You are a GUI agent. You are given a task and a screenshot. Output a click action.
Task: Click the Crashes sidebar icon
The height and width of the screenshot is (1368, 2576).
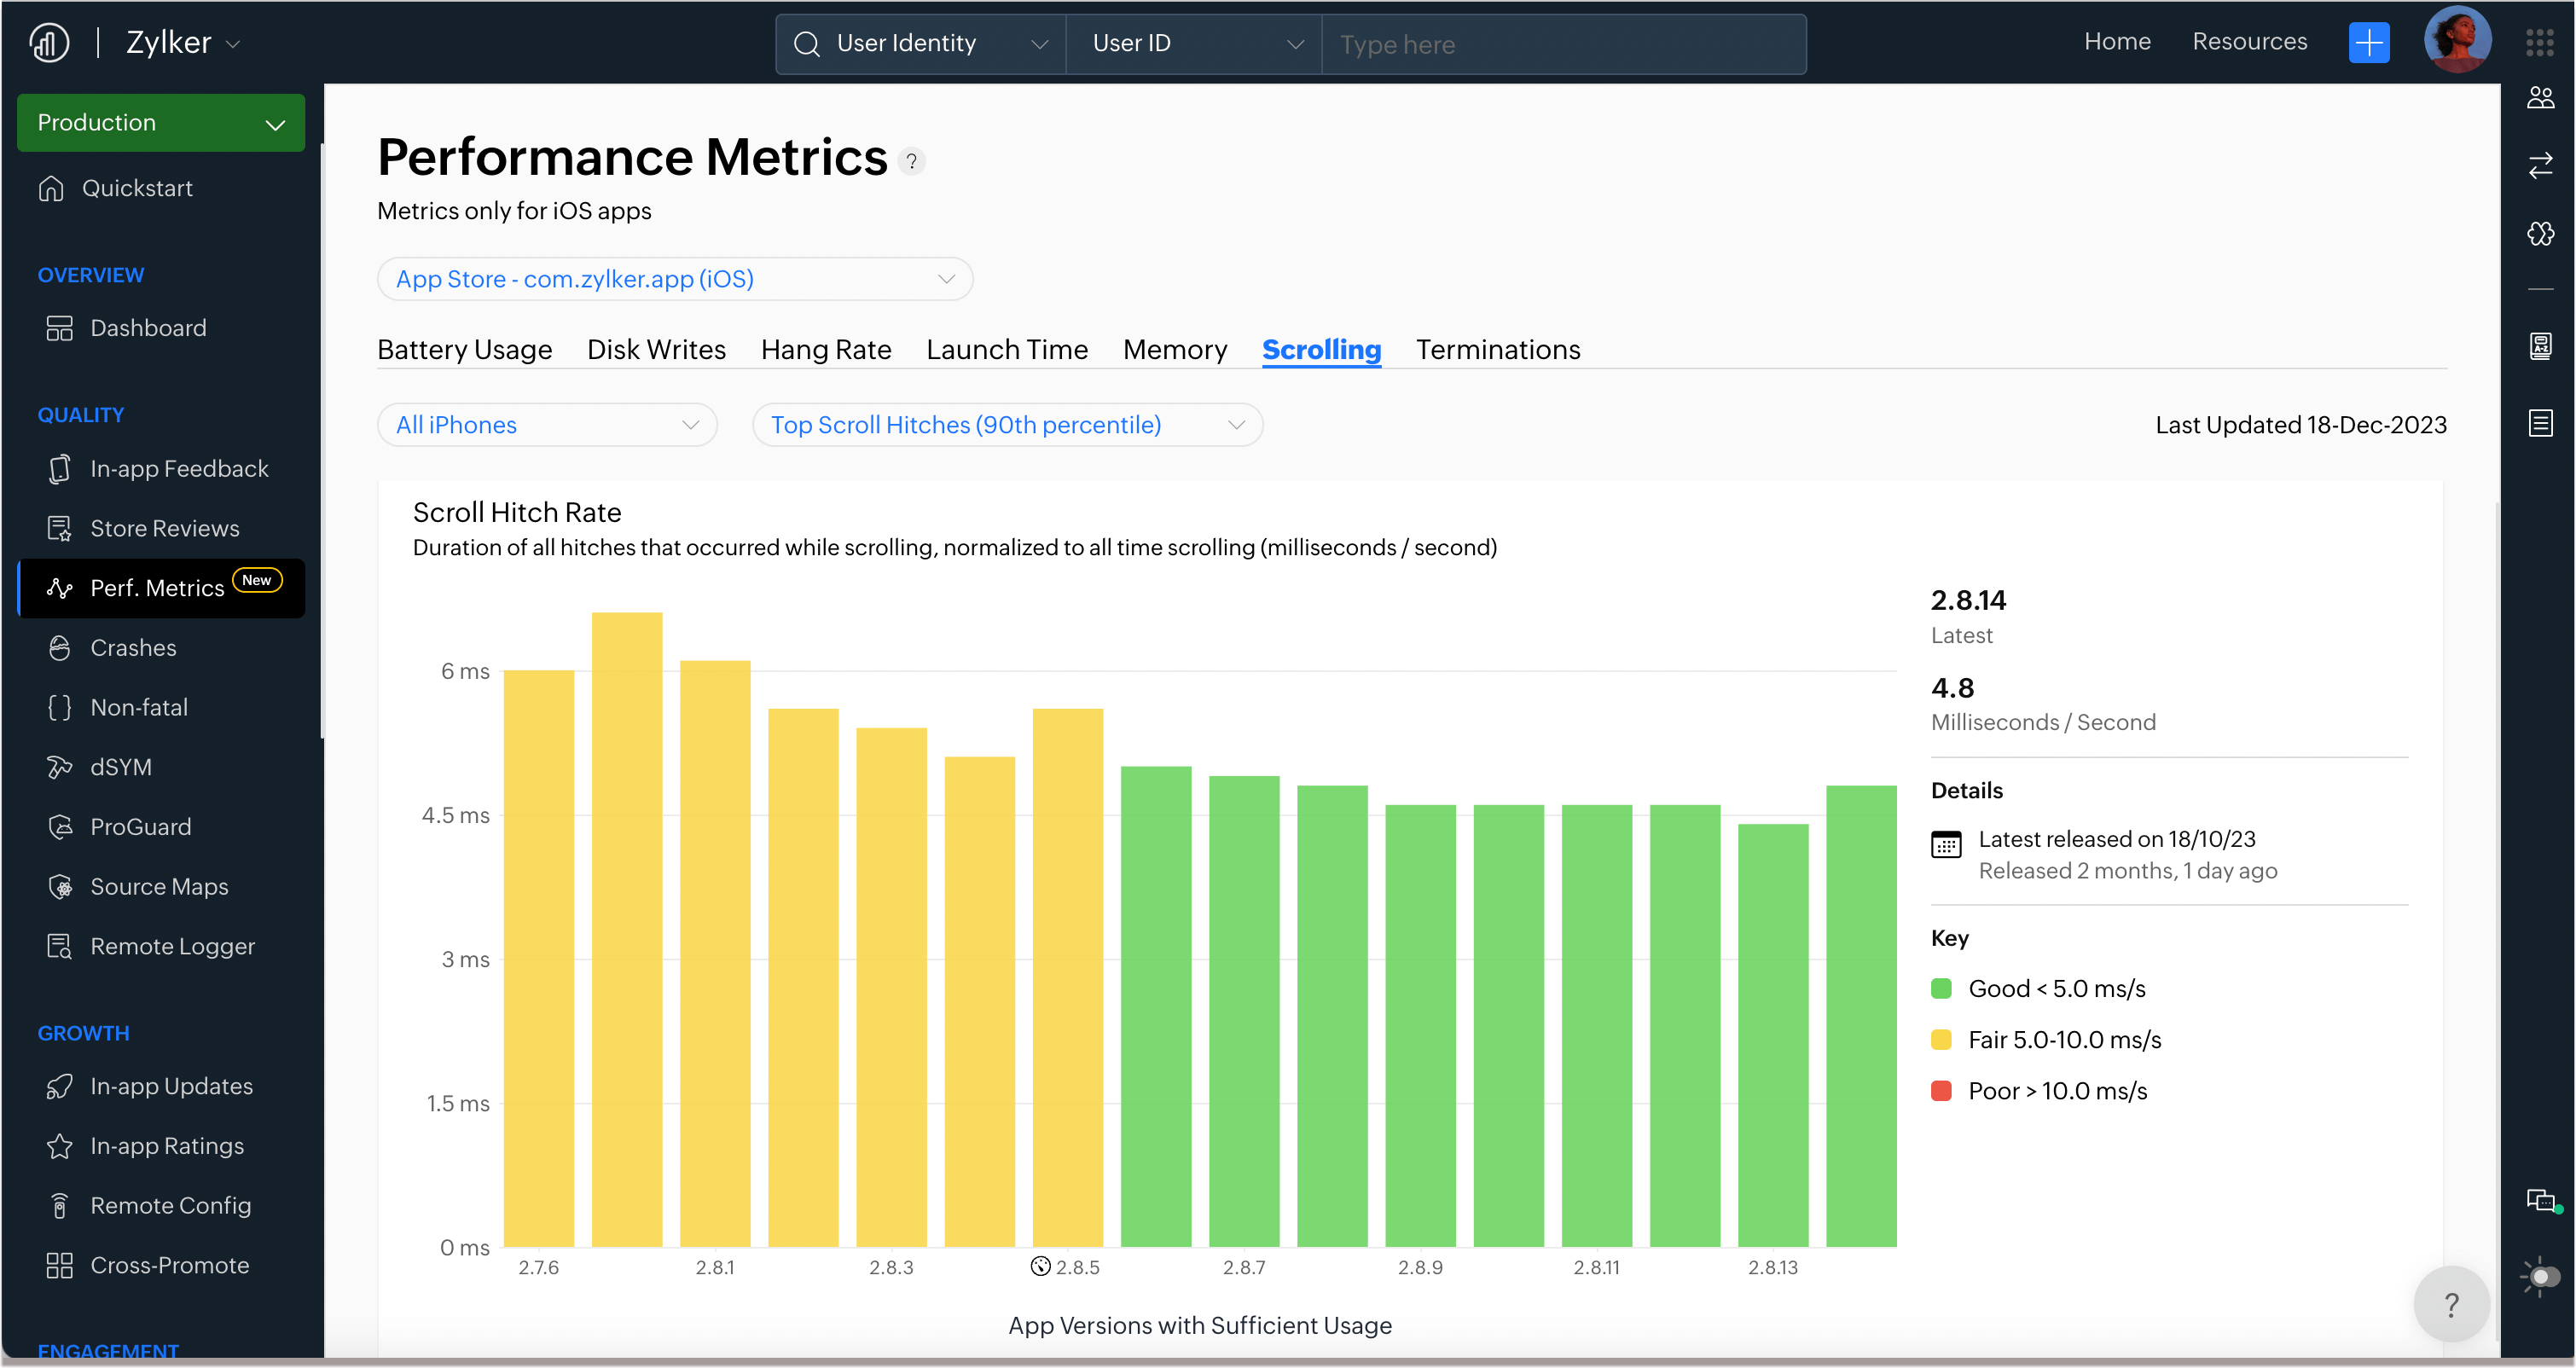60,648
